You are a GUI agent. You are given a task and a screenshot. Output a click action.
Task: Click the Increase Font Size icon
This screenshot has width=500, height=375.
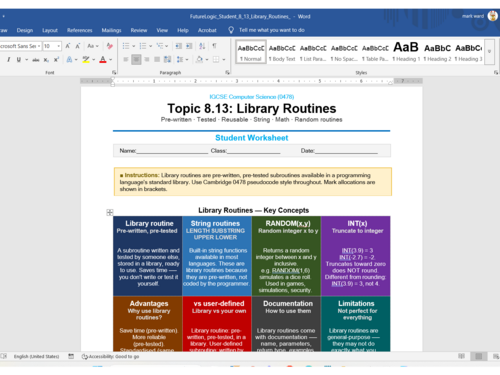tap(68, 46)
